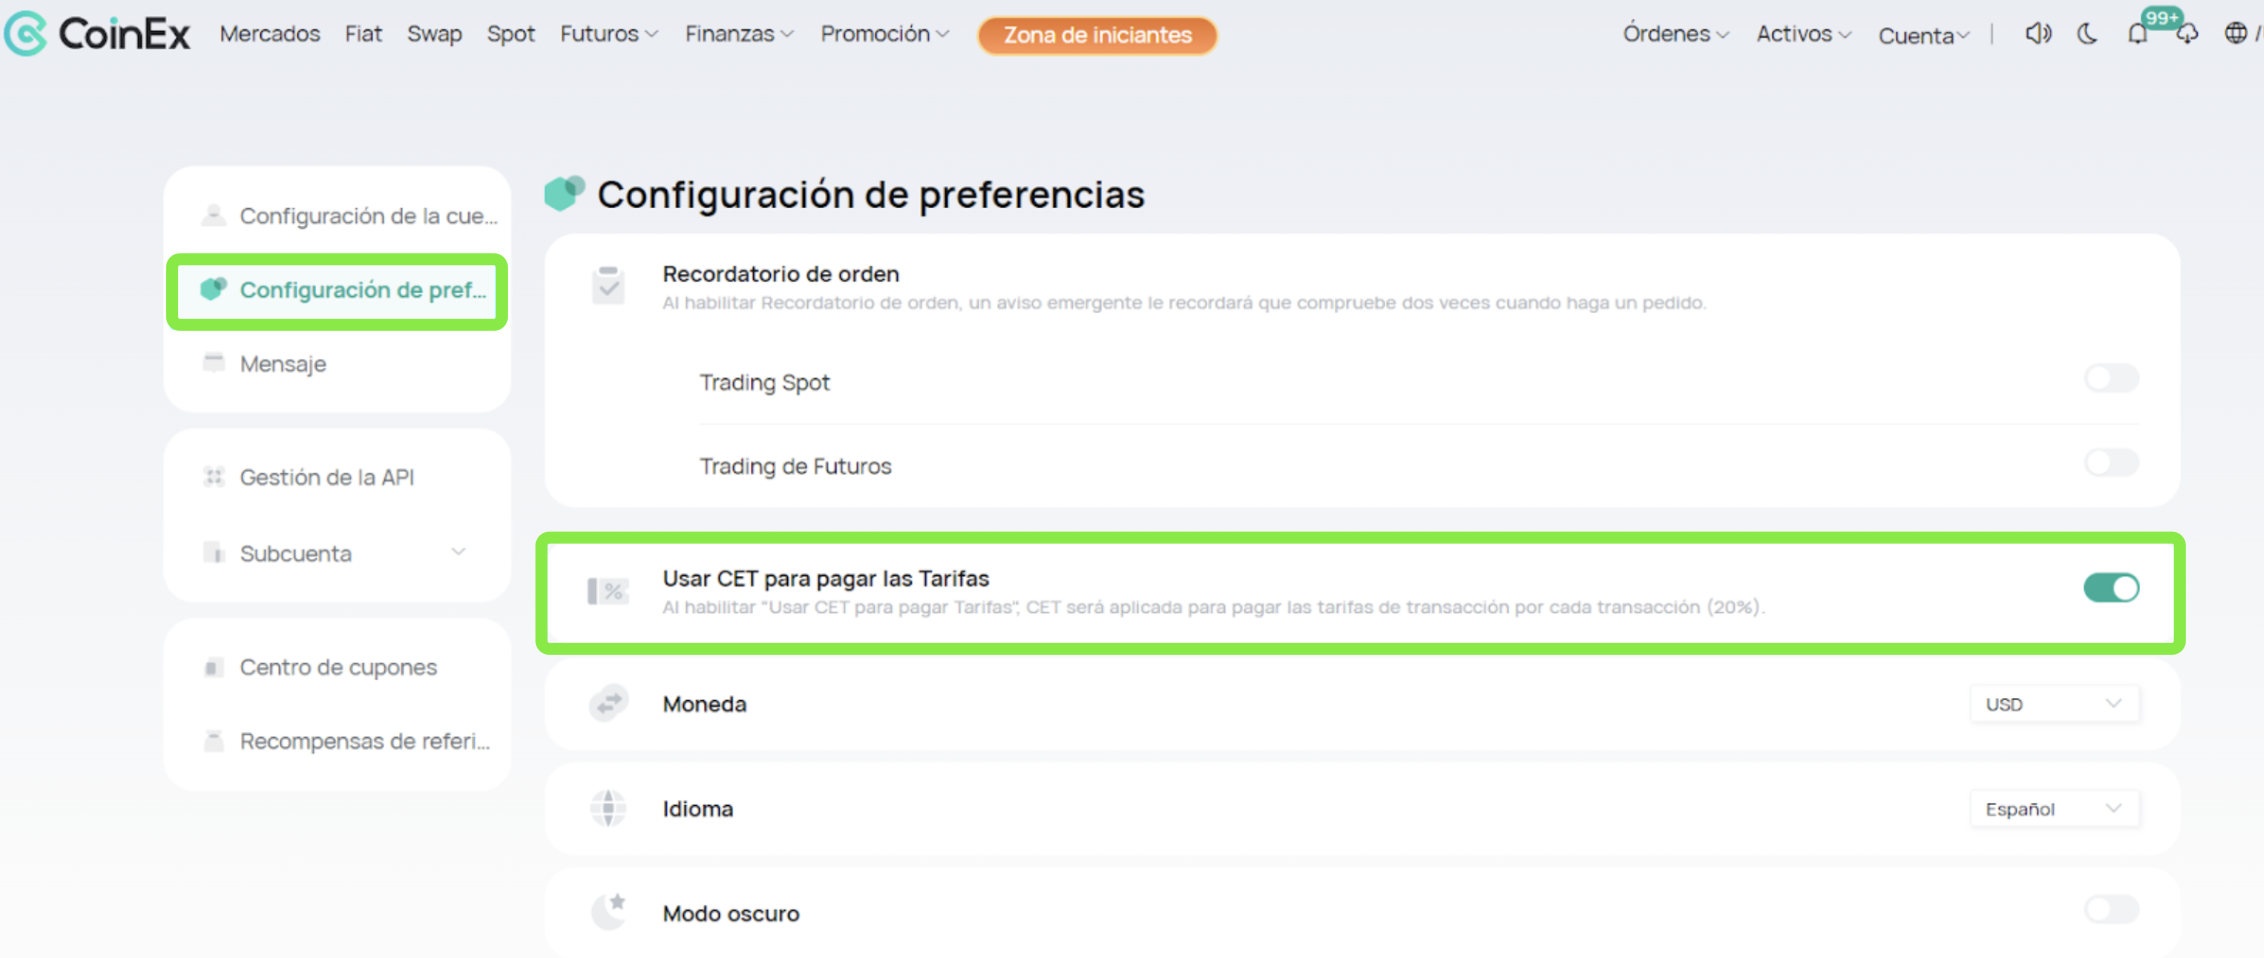
Task: Open the Idioma Español dropdown
Action: click(2054, 809)
